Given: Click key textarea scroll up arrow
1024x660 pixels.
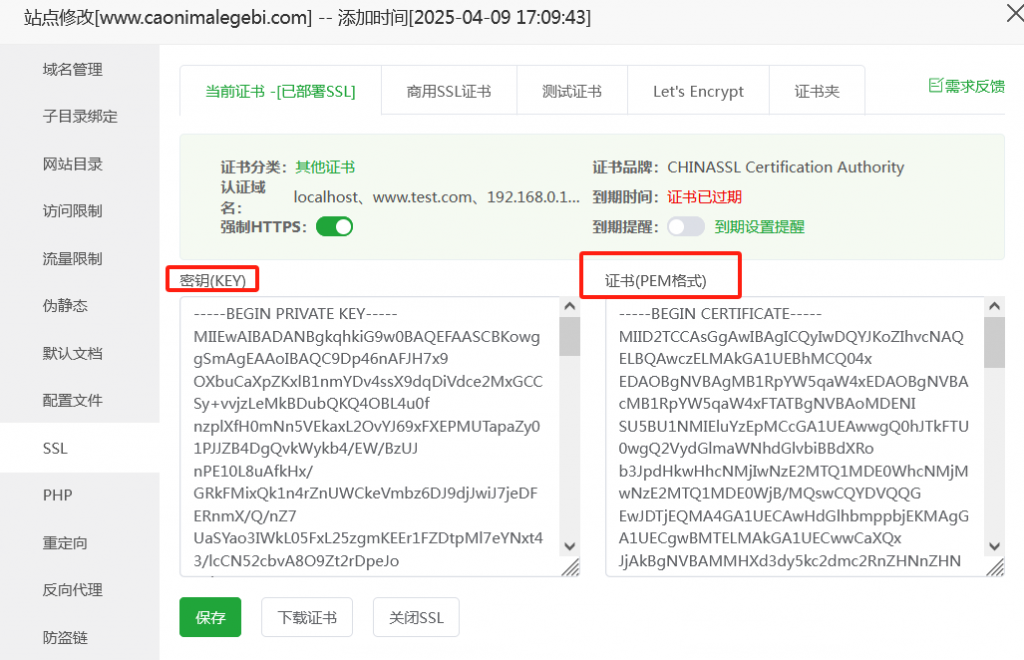Looking at the screenshot, I should coord(569,306).
